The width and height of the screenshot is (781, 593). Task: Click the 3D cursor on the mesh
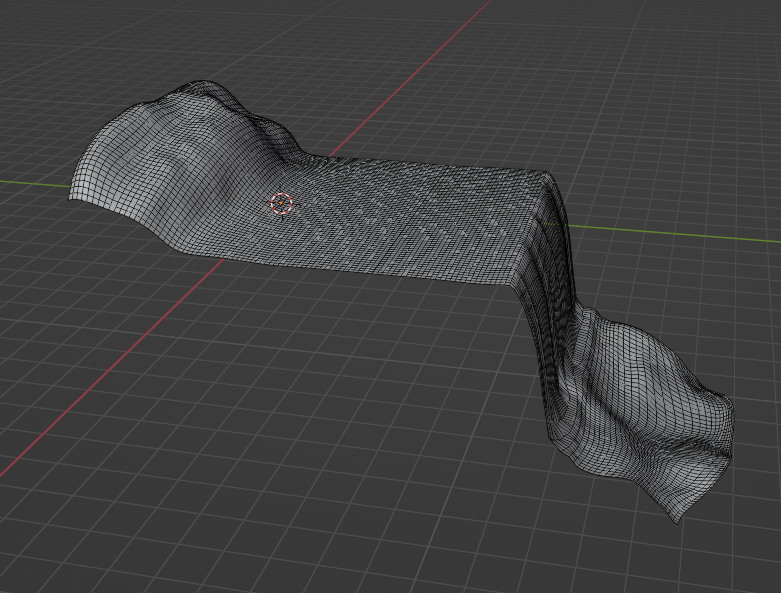point(281,204)
